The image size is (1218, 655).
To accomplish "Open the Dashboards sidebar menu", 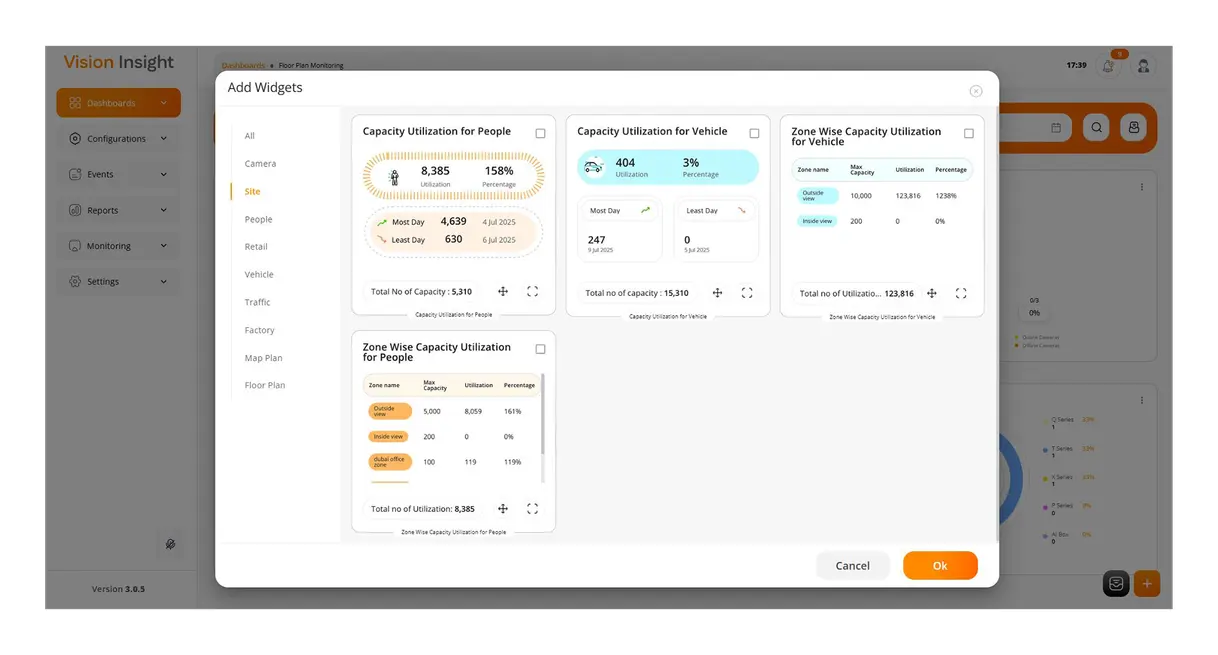I will pos(118,103).
